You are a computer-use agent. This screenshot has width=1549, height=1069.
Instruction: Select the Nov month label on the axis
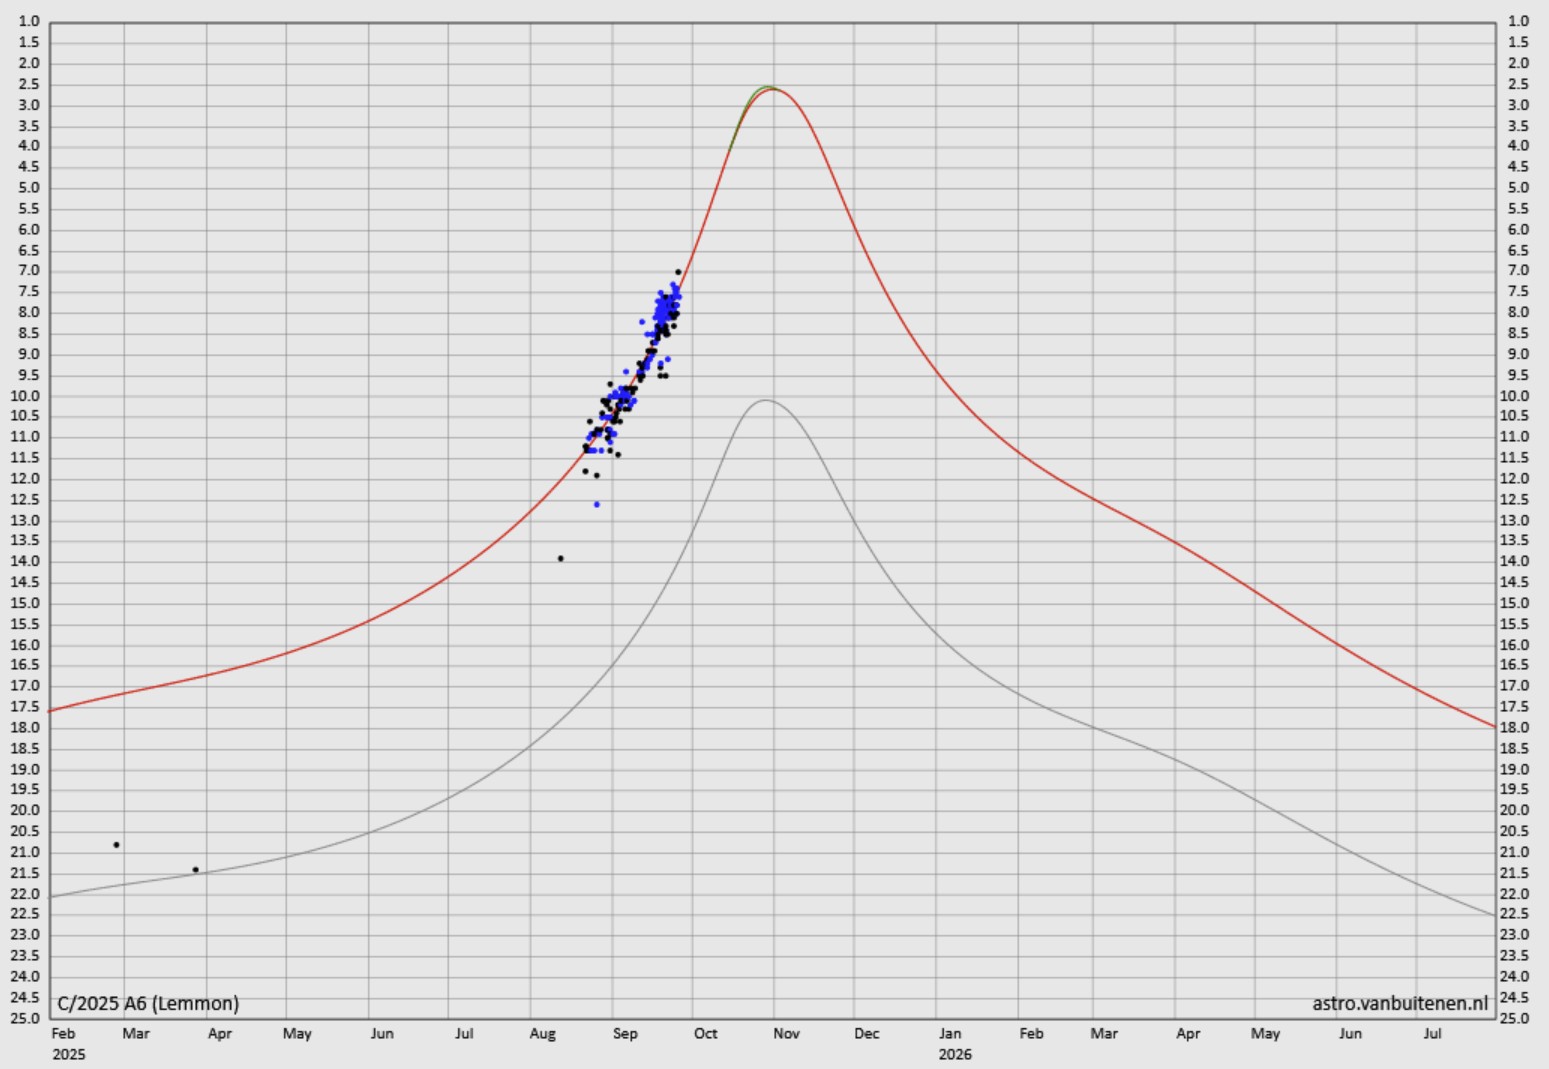[786, 1033]
